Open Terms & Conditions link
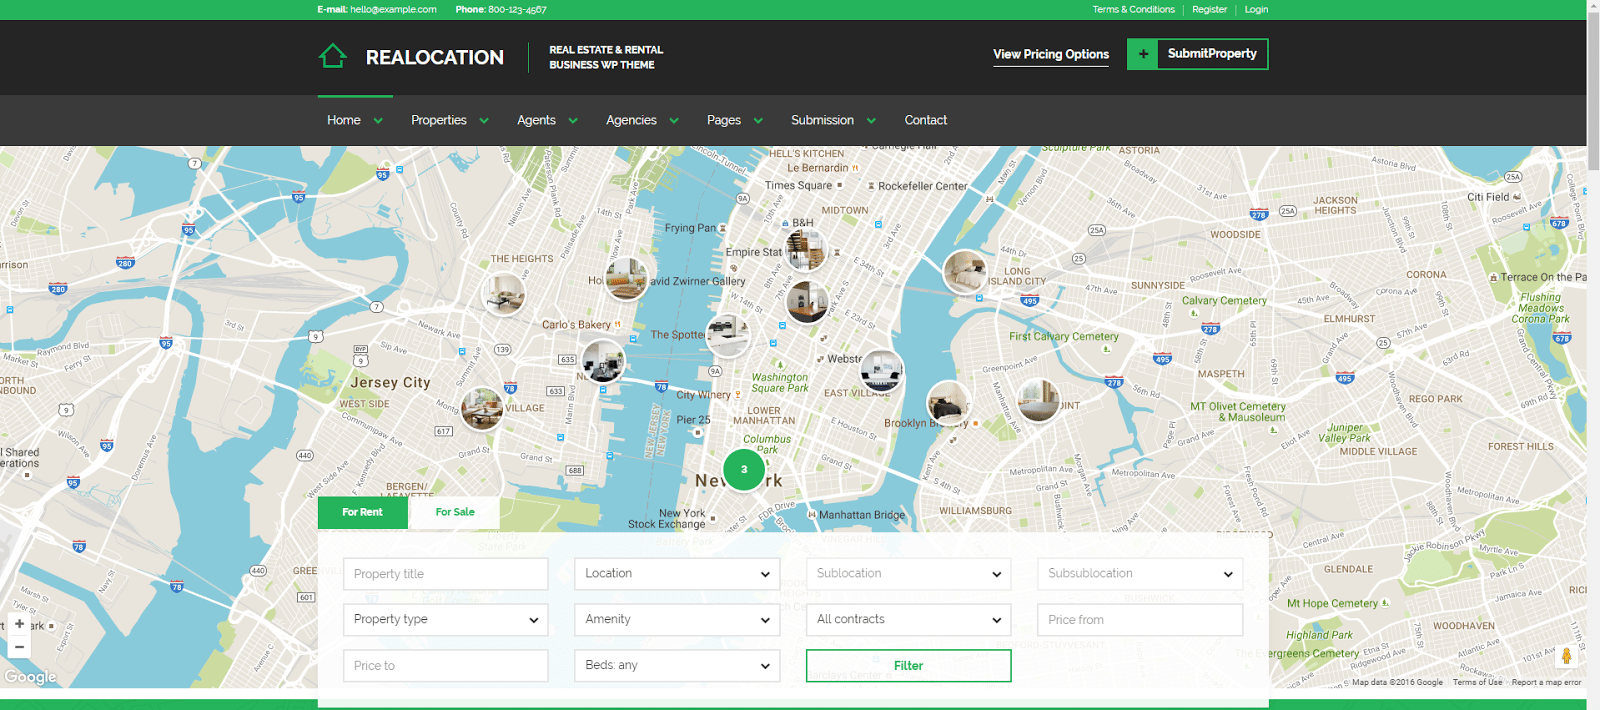 (x=1133, y=9)
